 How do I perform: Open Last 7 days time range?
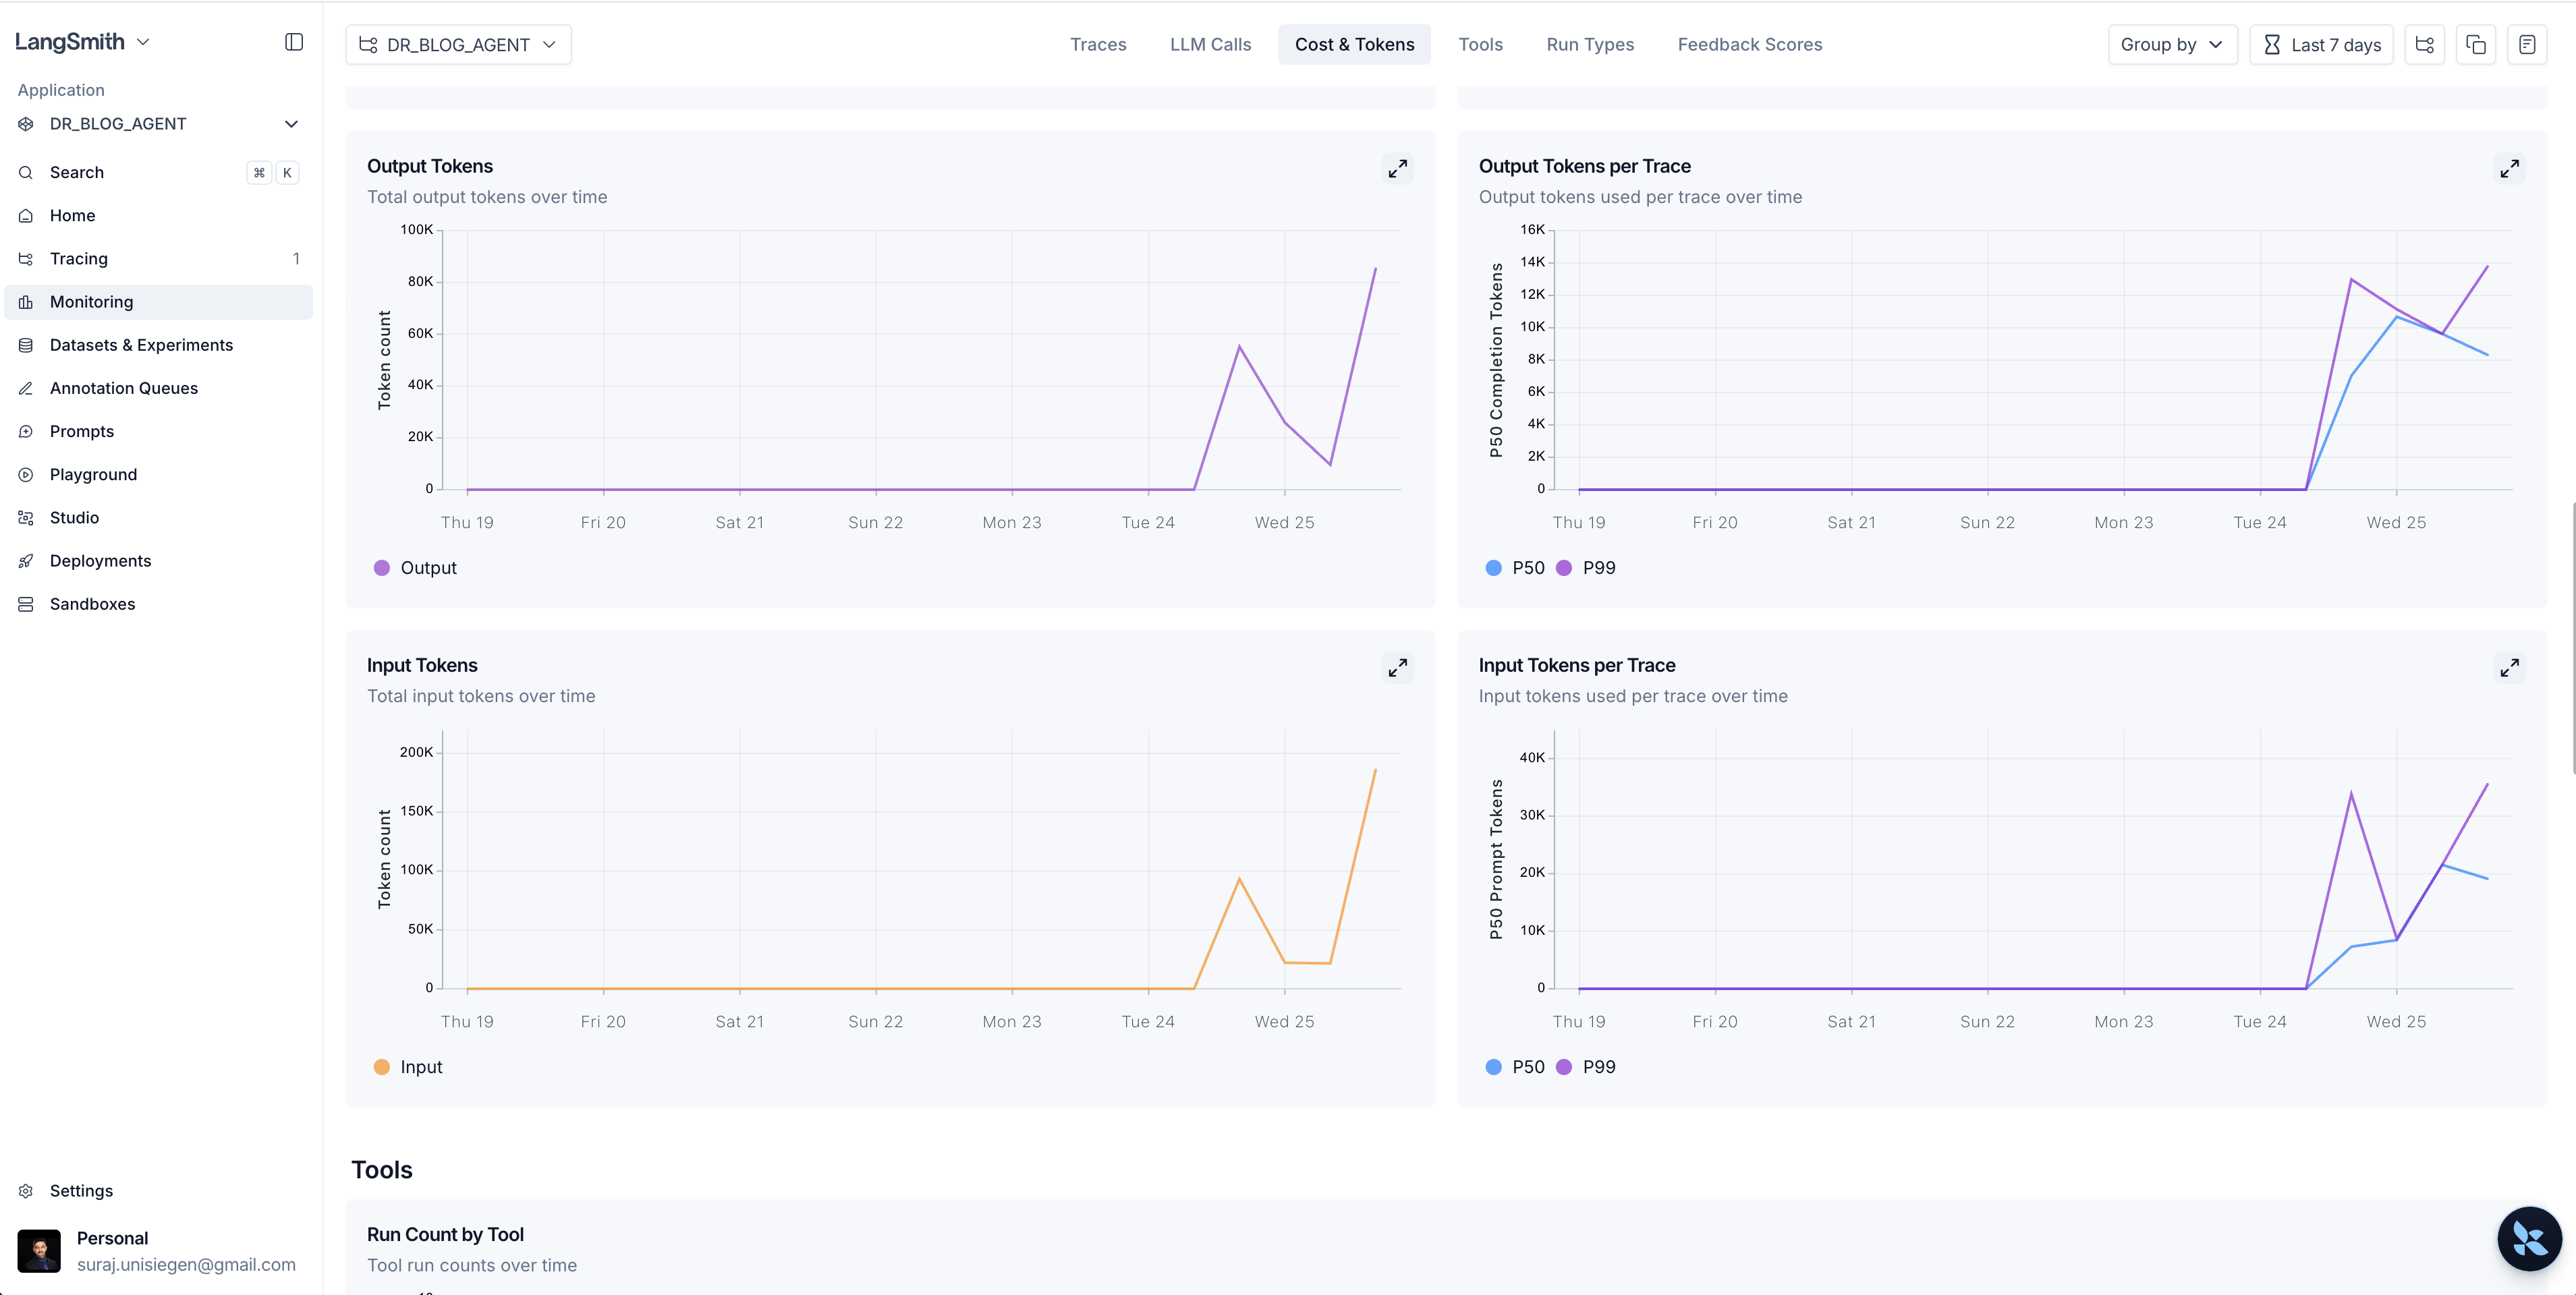click(2321, 45)
